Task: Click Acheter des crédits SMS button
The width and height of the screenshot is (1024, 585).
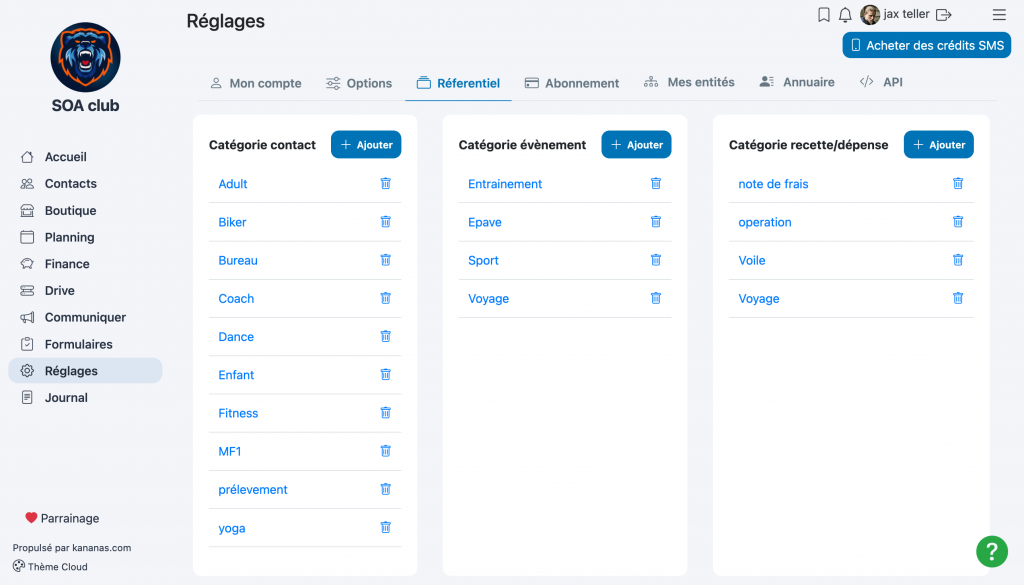Action: [927, 46]
